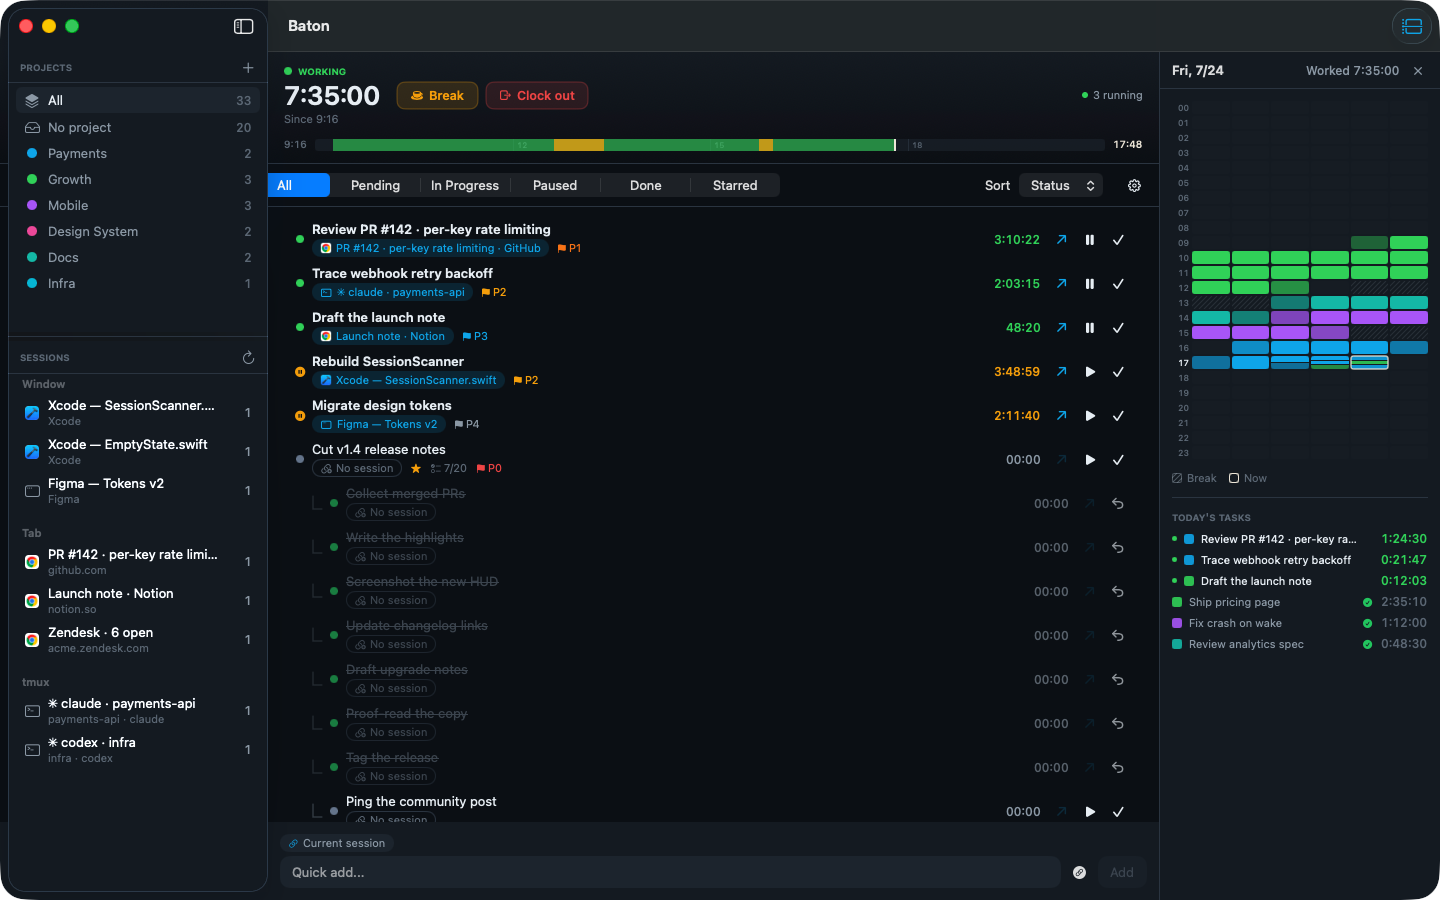1440x900 pixels.
Task: Switch to the Paused filter tab
Action: pos(555,185)
